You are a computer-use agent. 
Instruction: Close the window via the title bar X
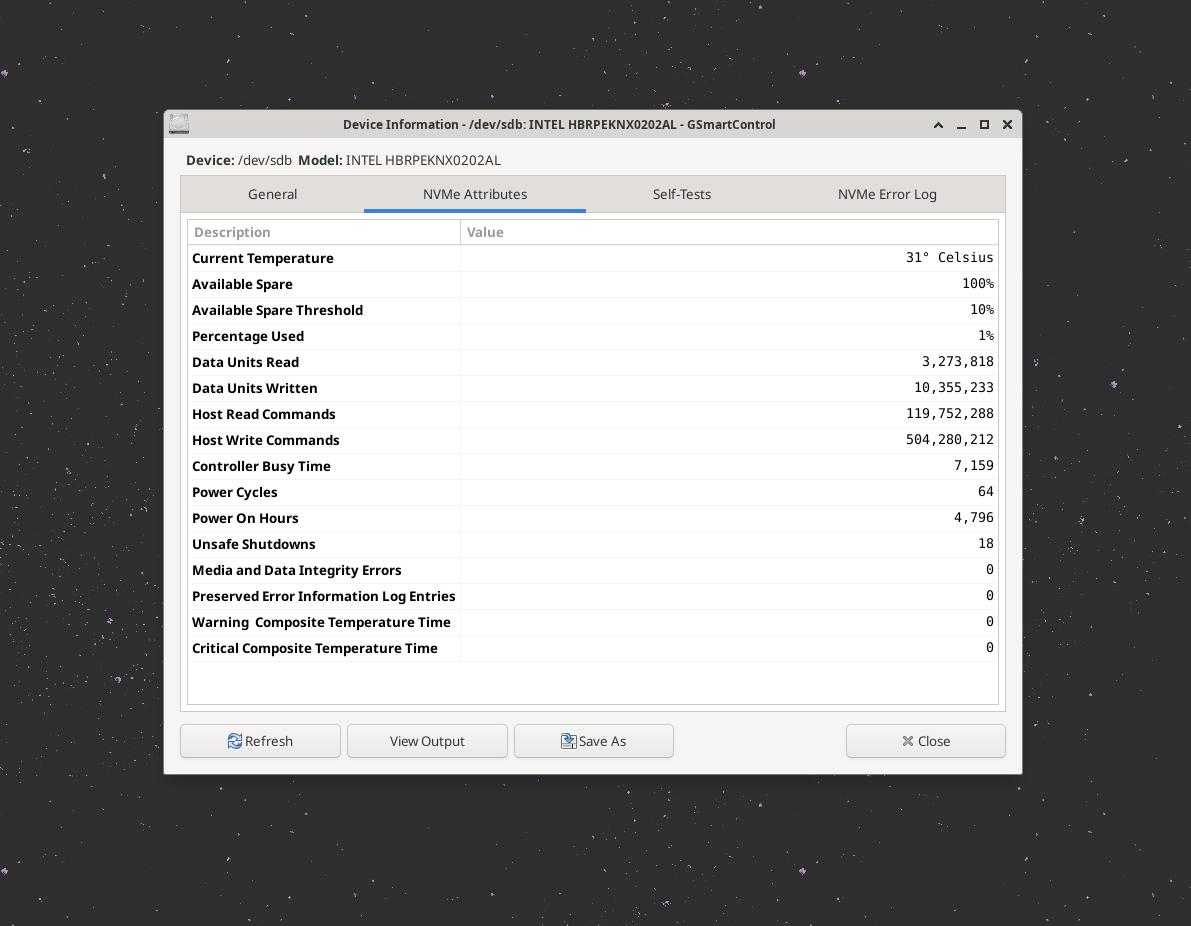pyautogui.click(x=1007, y=125)
